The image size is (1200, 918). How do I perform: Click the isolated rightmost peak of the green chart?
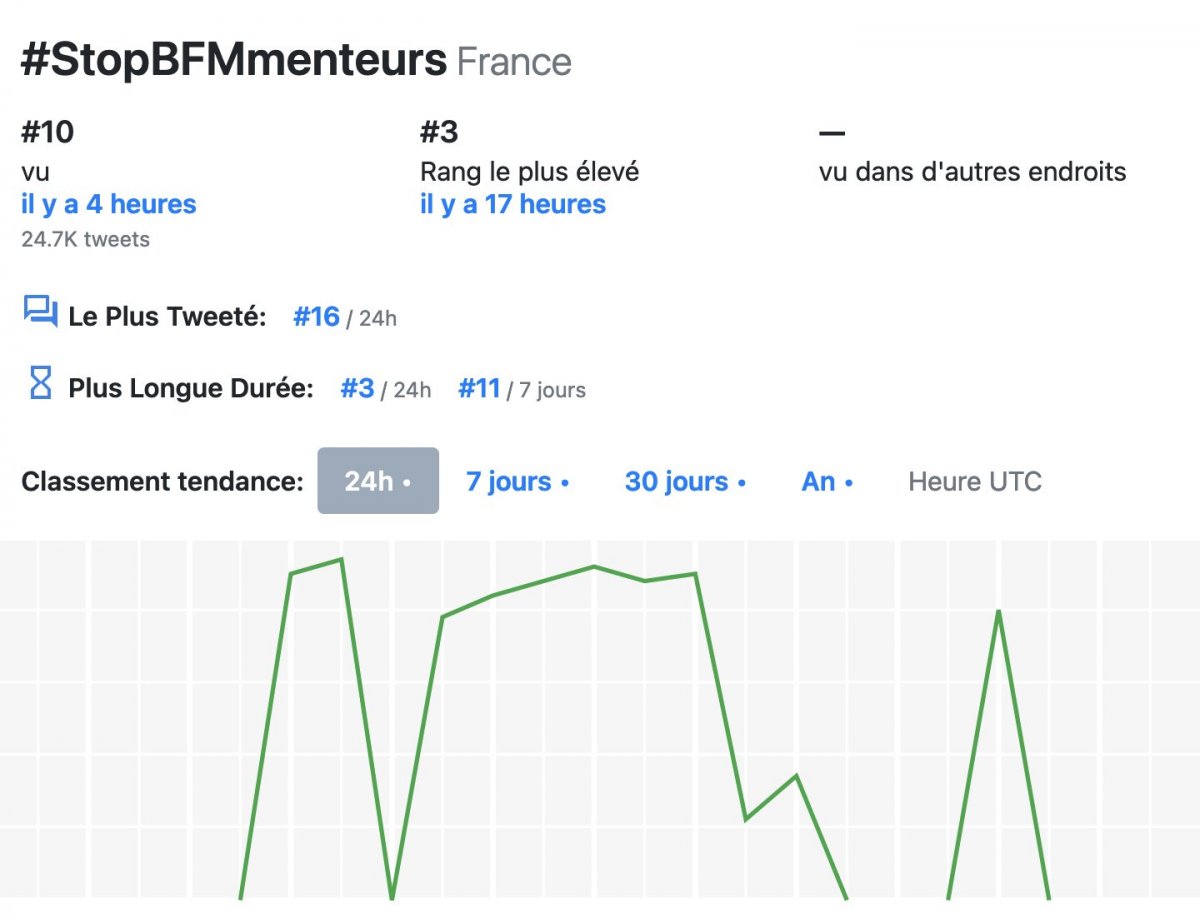tap(998, 612)
